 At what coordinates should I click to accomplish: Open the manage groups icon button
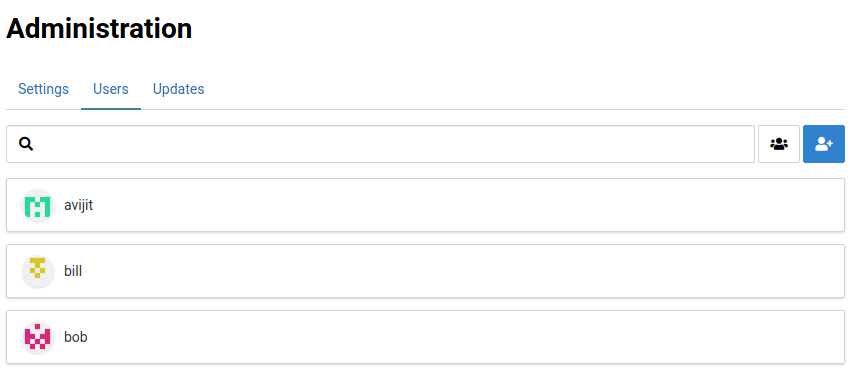pyautogui.click(x=779, y=144)
